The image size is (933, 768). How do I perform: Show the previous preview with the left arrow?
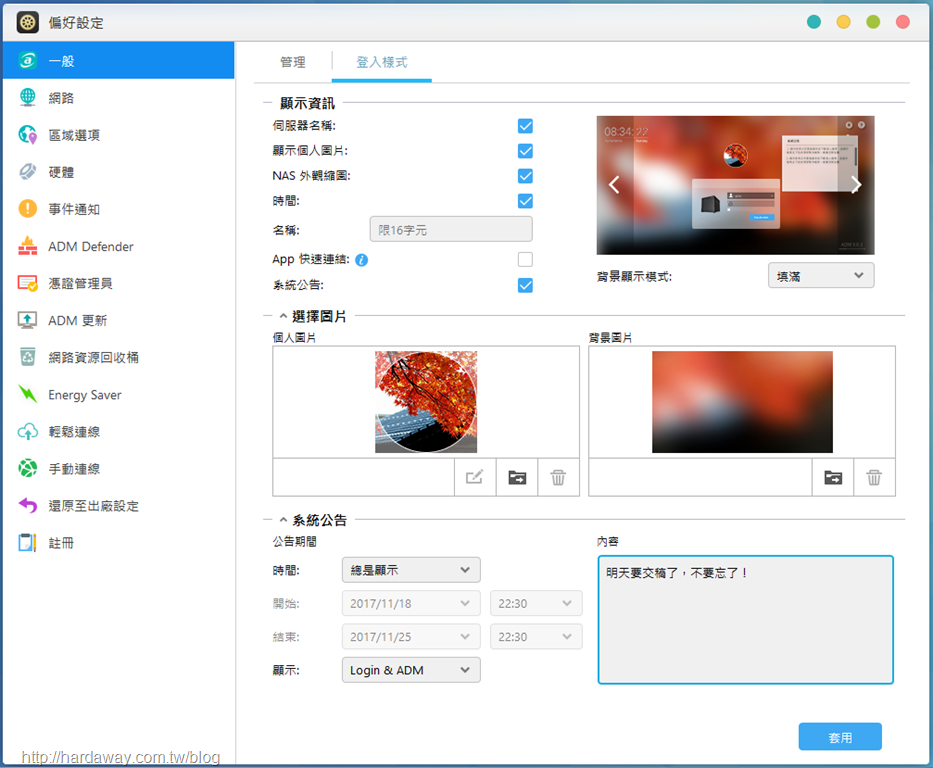coord(614,185)
